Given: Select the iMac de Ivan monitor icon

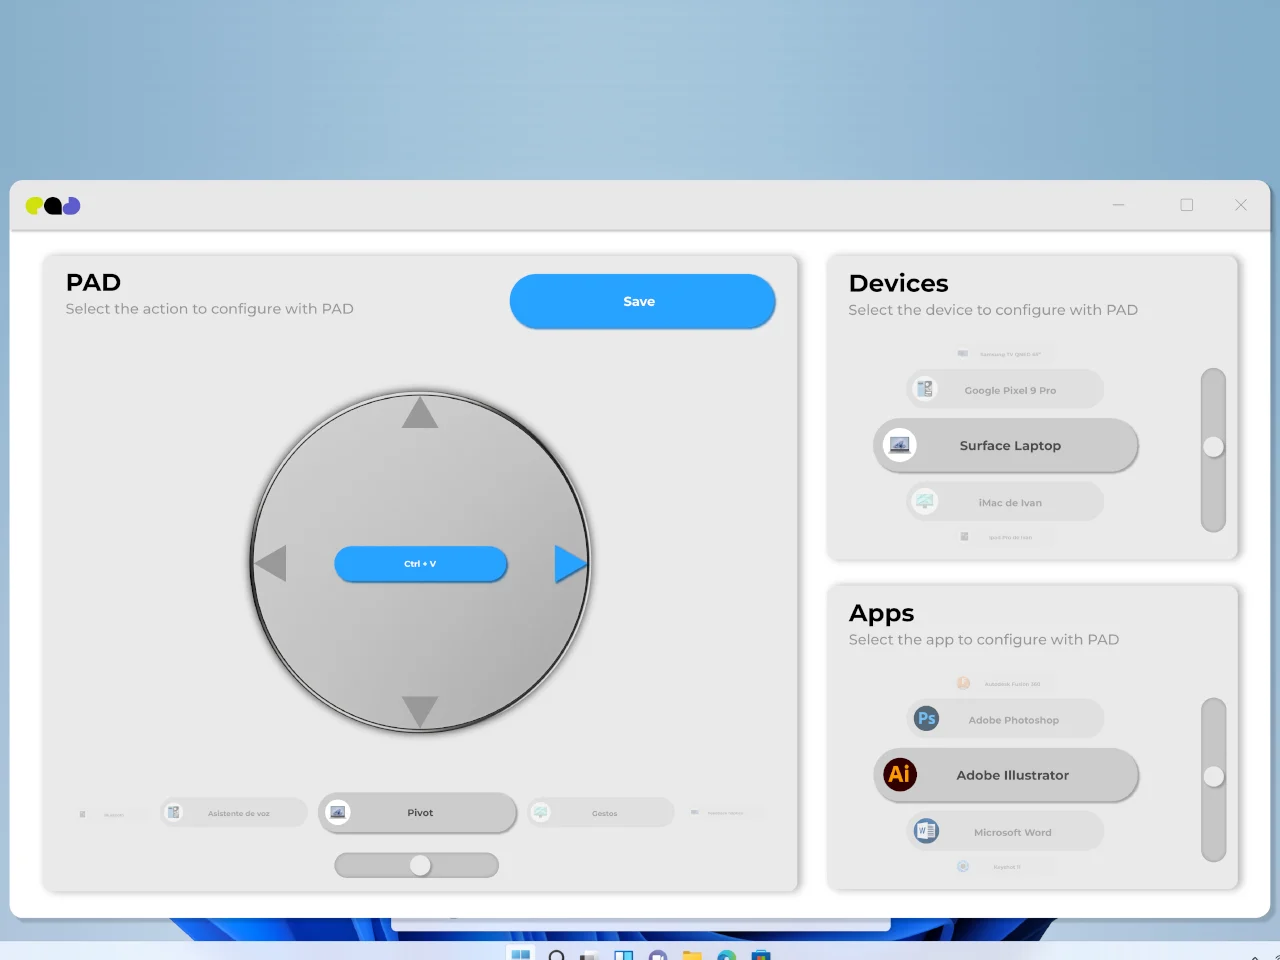Looking at the screenshot, I should point(925,501).
